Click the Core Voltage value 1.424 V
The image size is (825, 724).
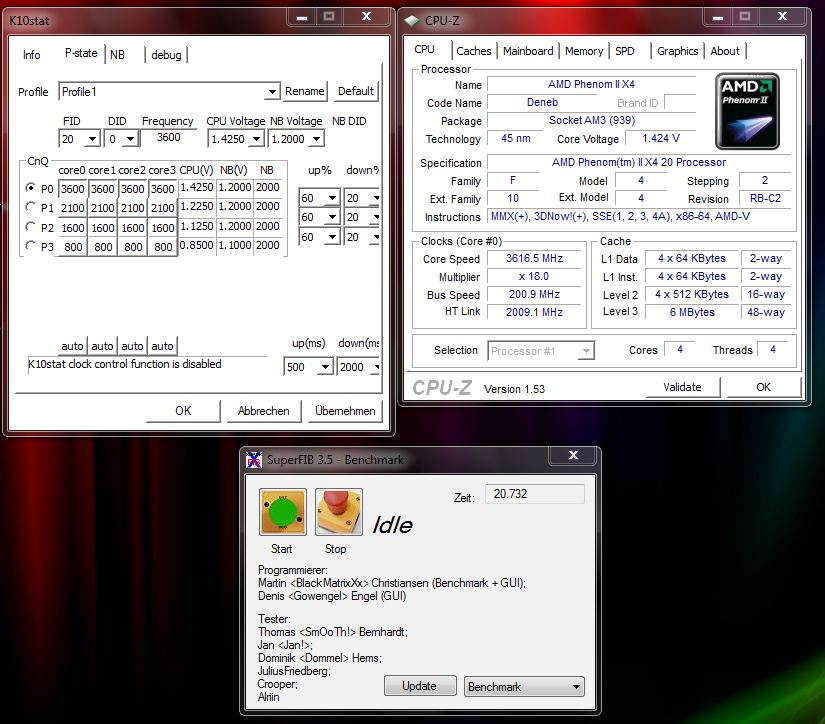coord(661,138)
